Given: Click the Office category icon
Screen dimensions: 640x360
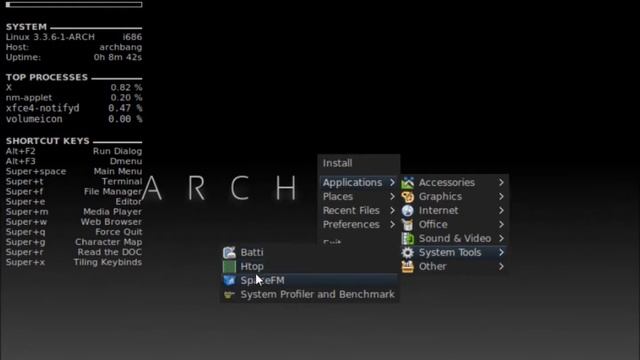Looking at the screenshot, I should coord(407,224).
